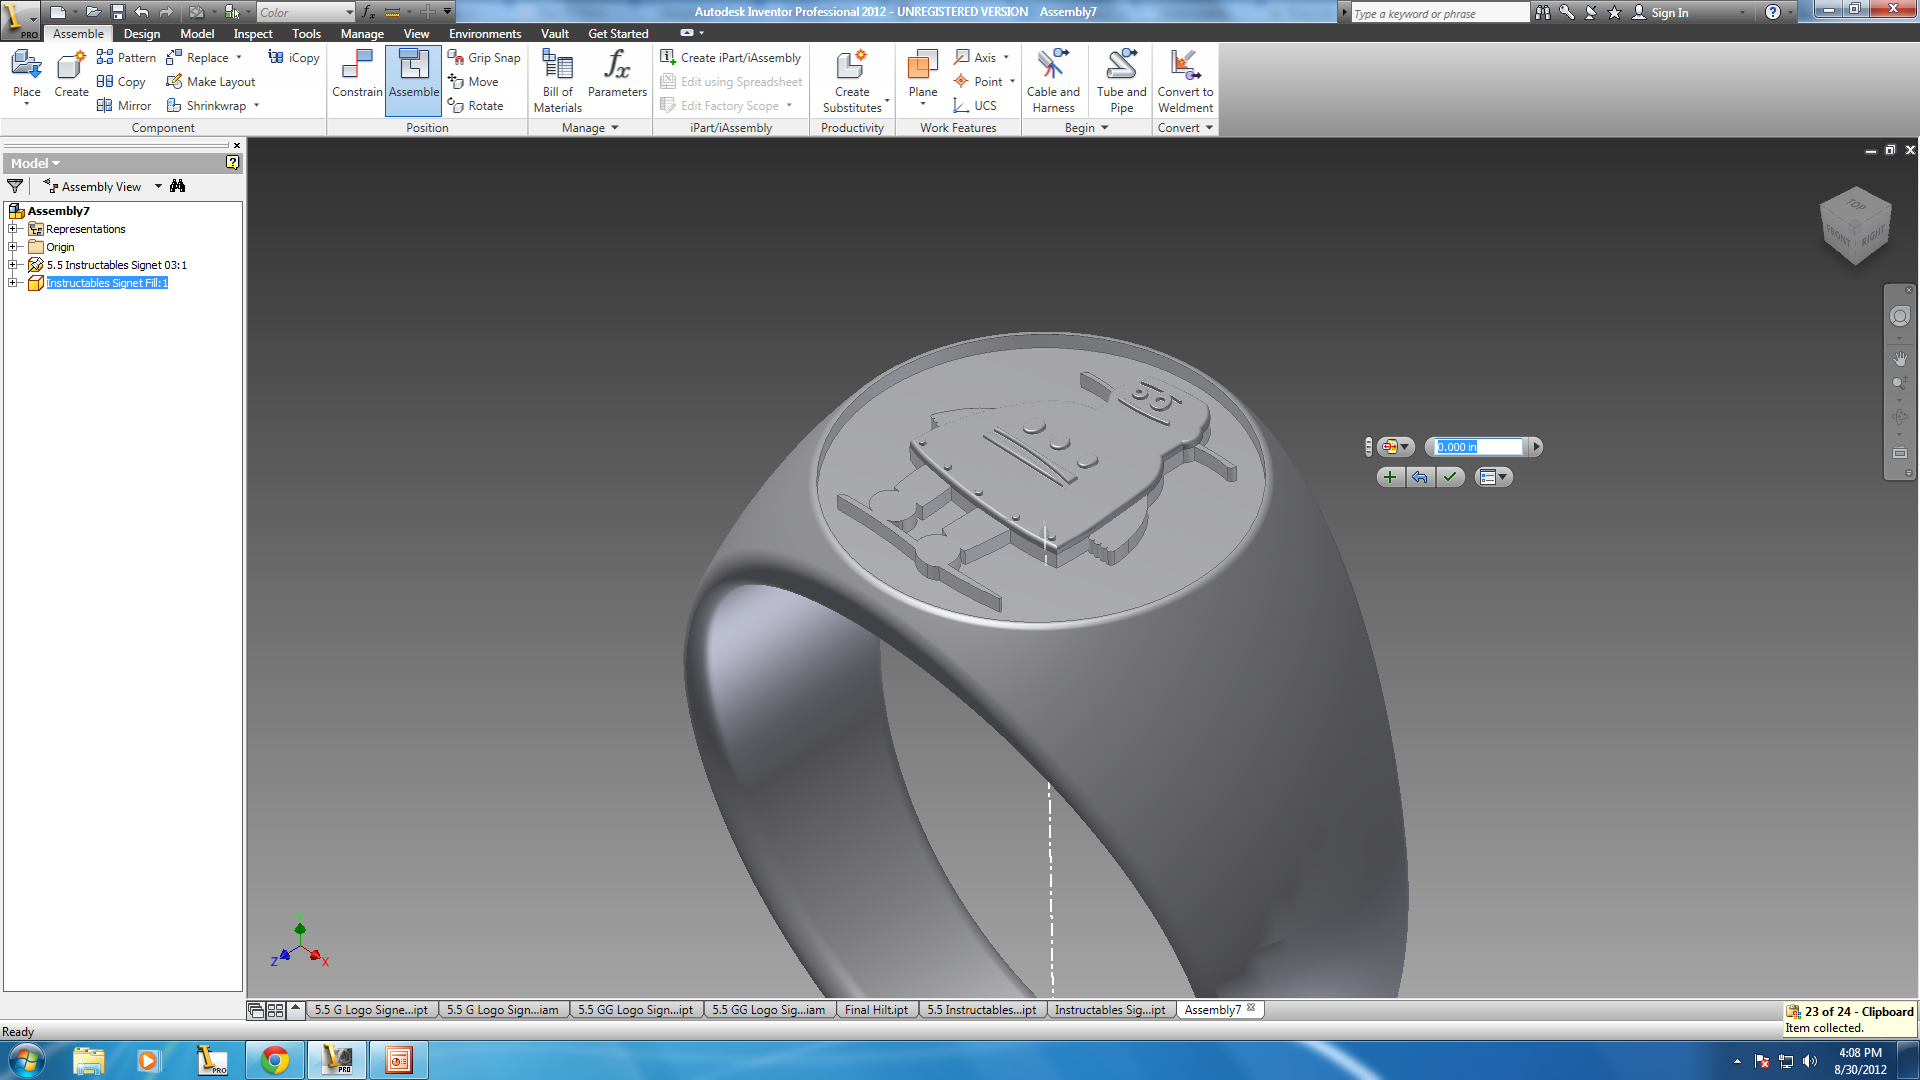Open the Model browser dropdown

pos(36,163)
